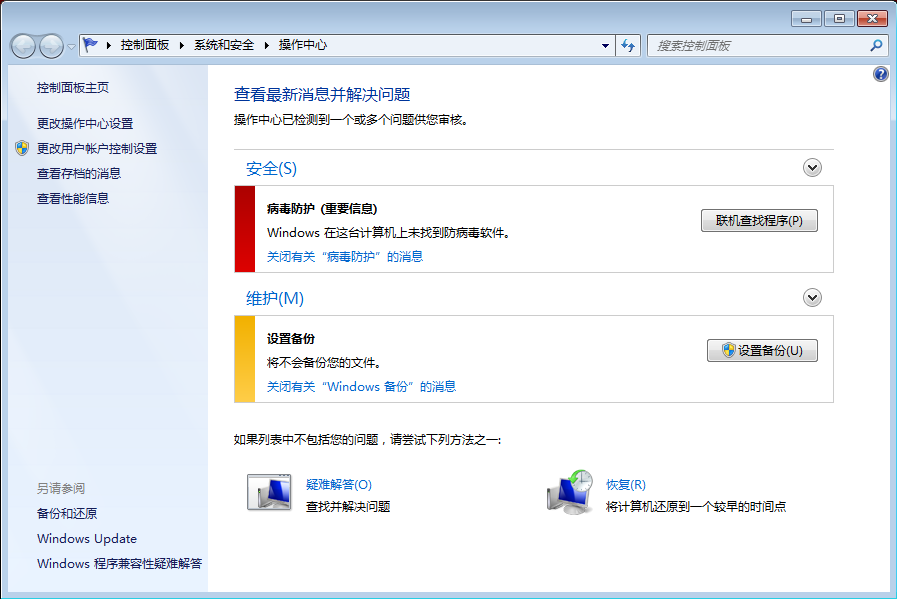This screenshot has width=897, height=599.
Task: Open 查看性能信息 link in sidebar
Action: [73, 199]
